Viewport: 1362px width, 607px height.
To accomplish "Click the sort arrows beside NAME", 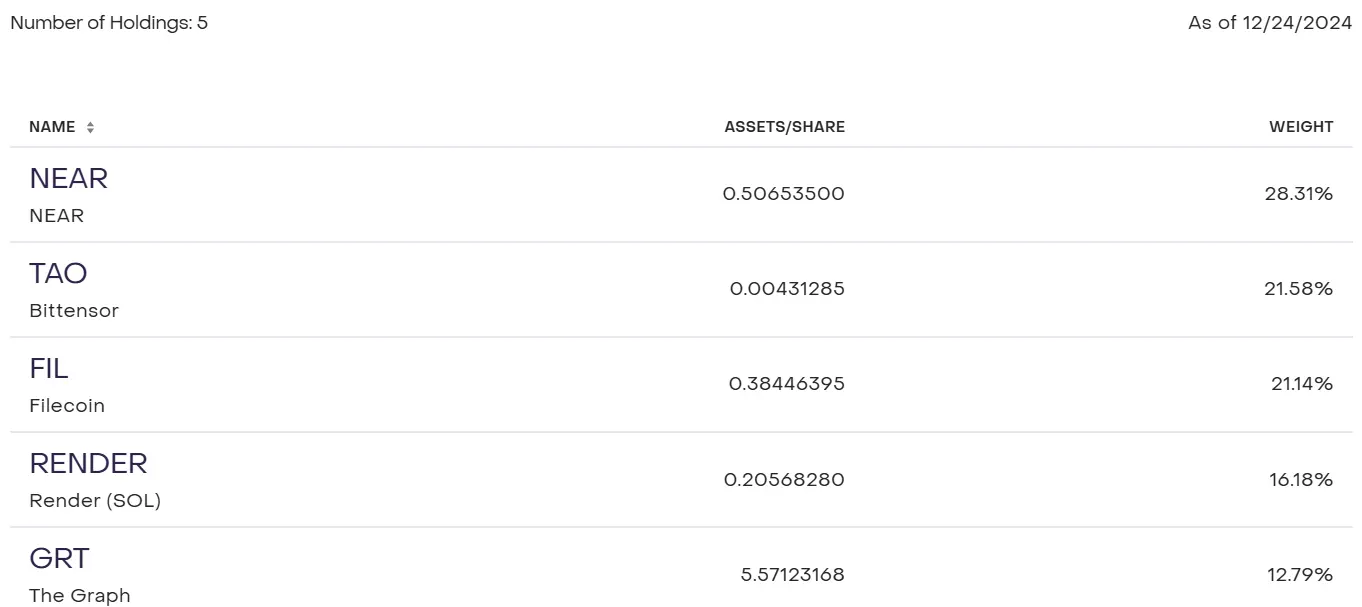I will [x=90, y=128].
